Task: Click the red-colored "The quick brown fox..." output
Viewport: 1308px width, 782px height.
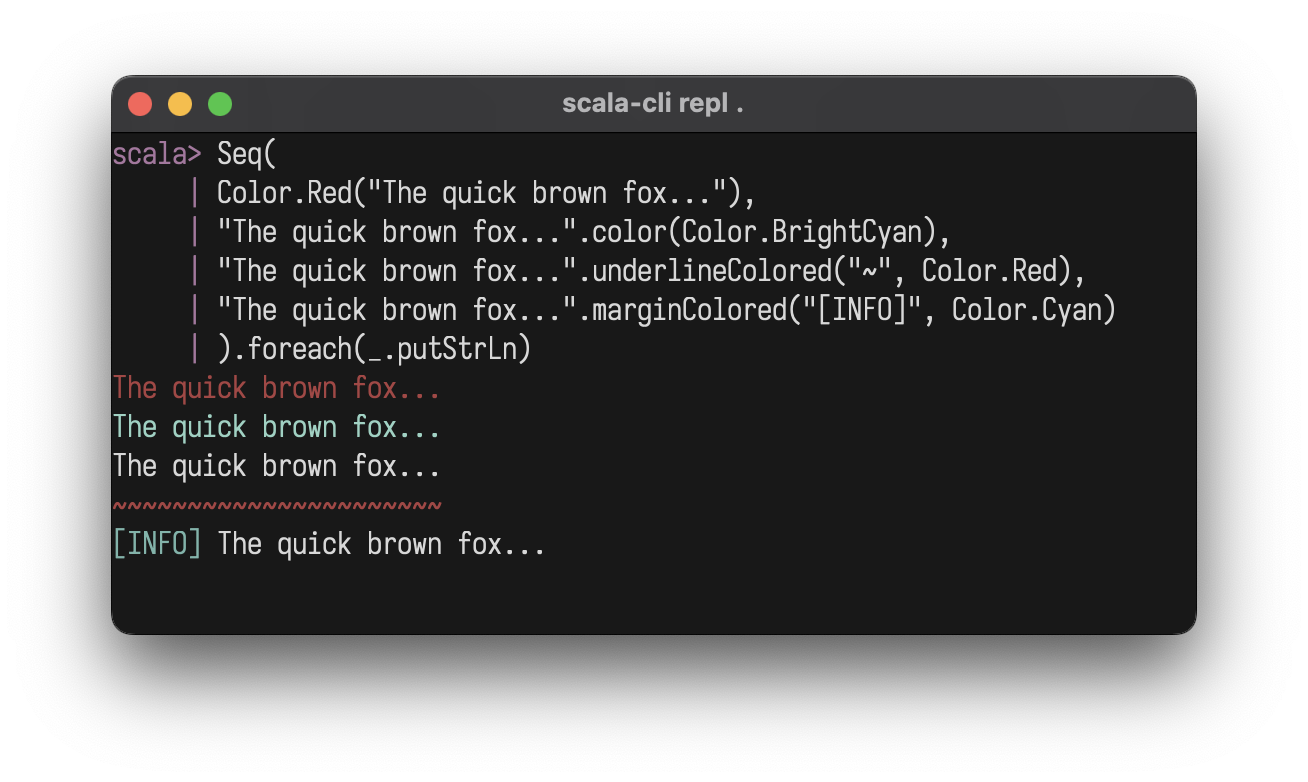Action: coord(277,388)
